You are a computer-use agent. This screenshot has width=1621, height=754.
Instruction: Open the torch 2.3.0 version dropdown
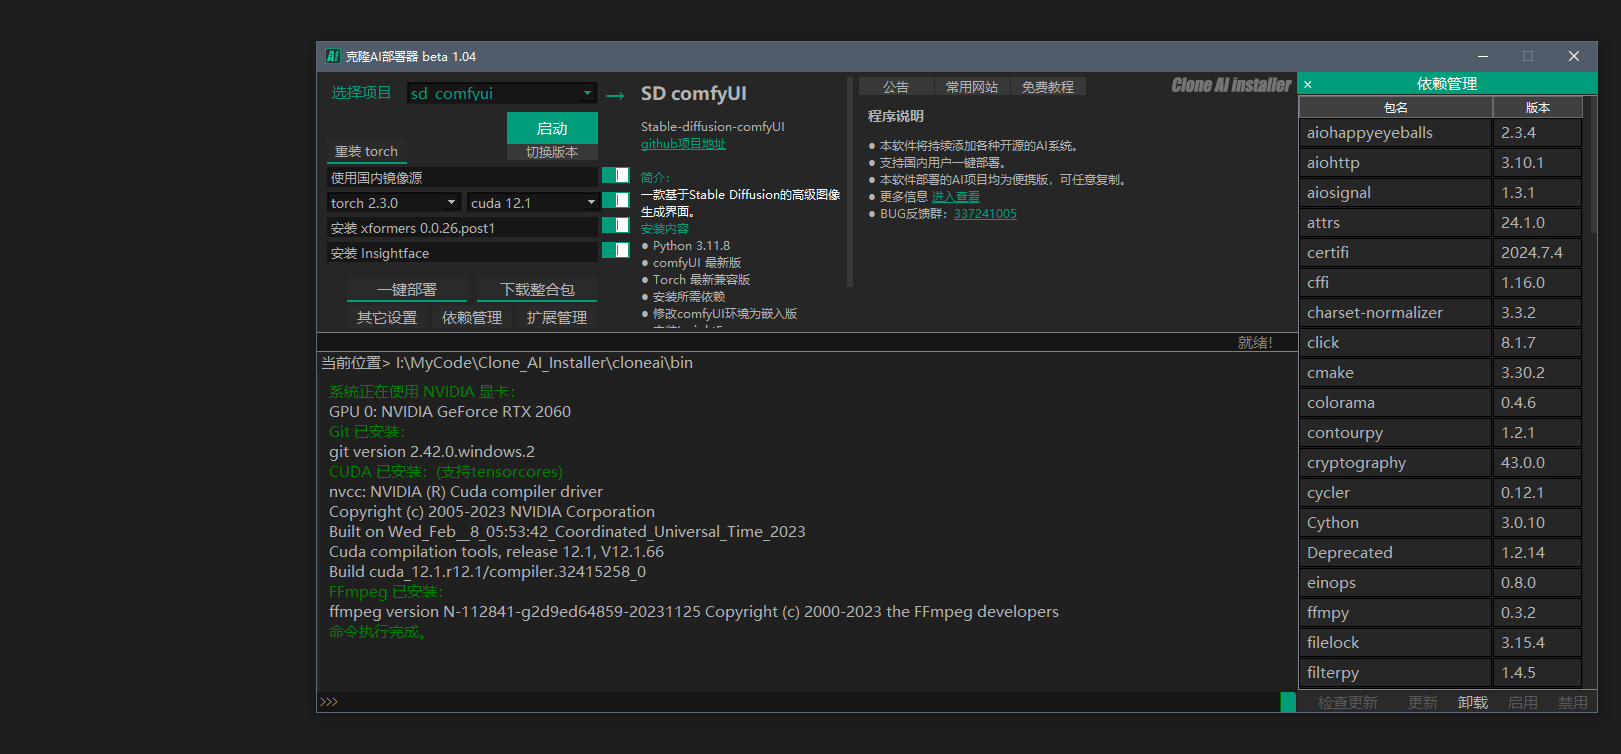tap(393, 202)
